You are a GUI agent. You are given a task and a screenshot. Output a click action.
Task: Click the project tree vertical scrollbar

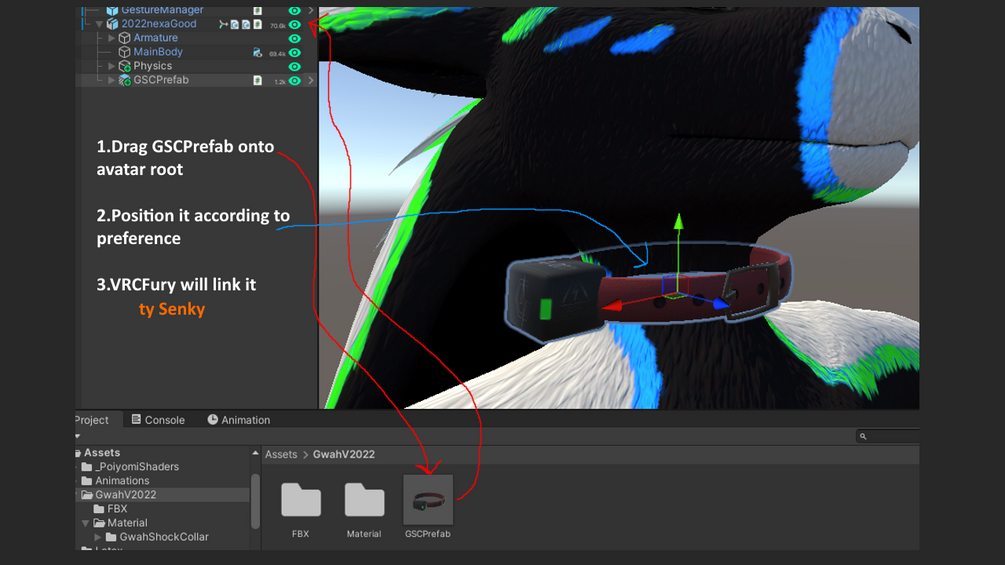click(x=255, y=501)
